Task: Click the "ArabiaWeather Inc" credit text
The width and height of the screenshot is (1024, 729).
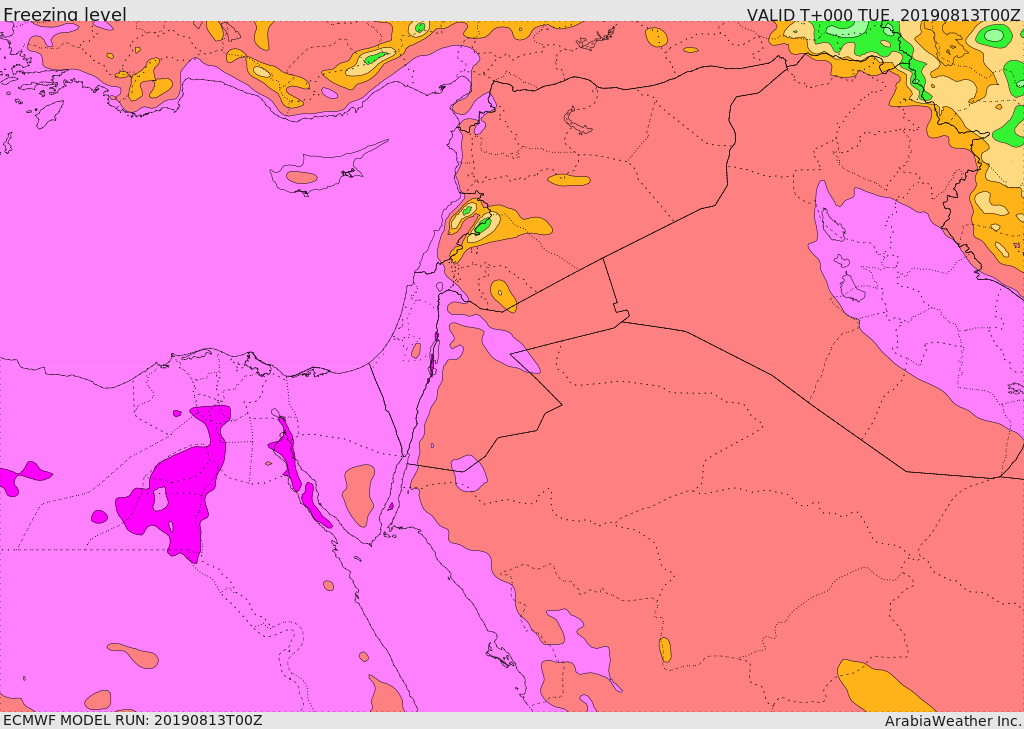Action: click(x=953, y=721)
